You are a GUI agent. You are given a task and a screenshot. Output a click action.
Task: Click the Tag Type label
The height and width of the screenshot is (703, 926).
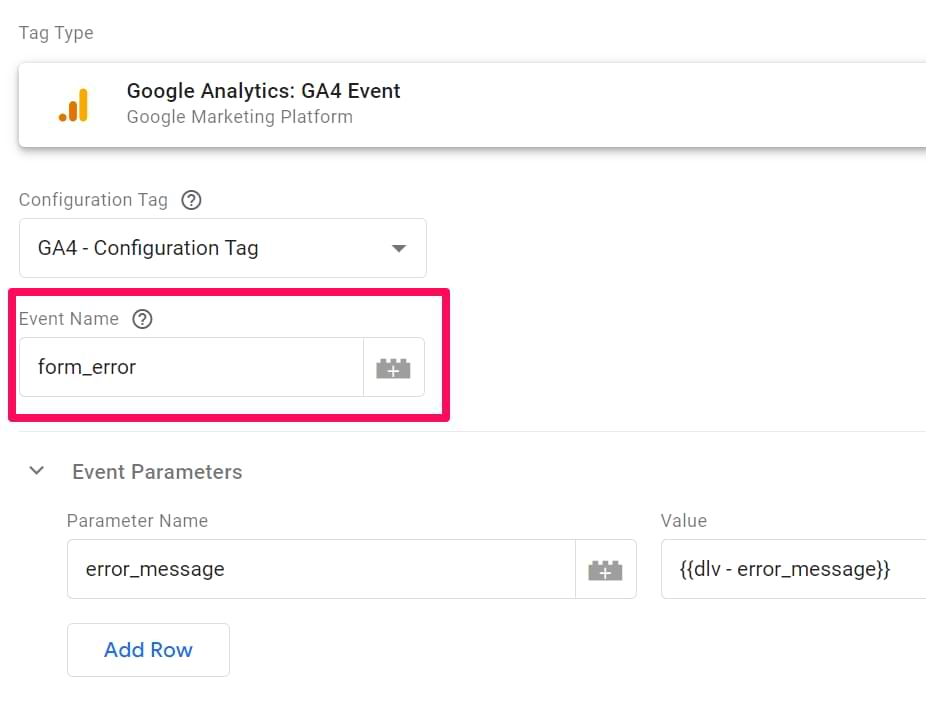click(x=56, y=33)
